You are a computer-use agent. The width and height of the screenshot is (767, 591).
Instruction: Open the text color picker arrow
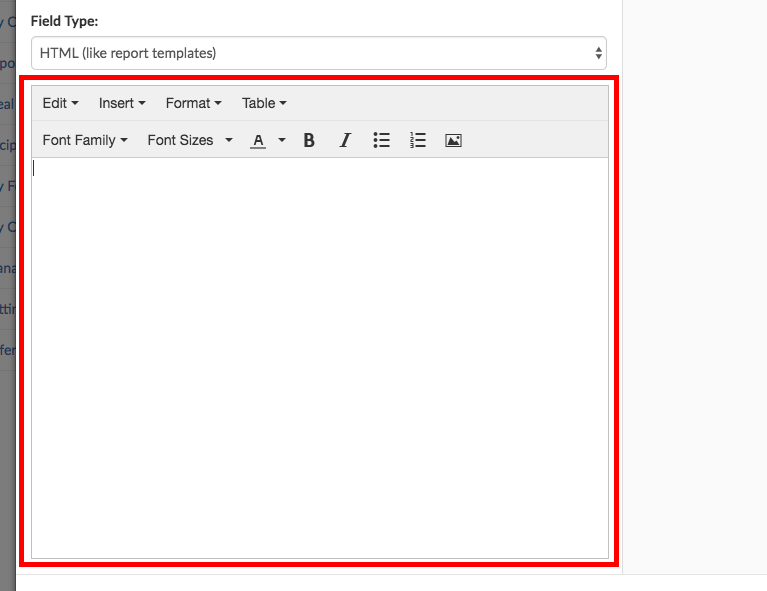[282, 141]
